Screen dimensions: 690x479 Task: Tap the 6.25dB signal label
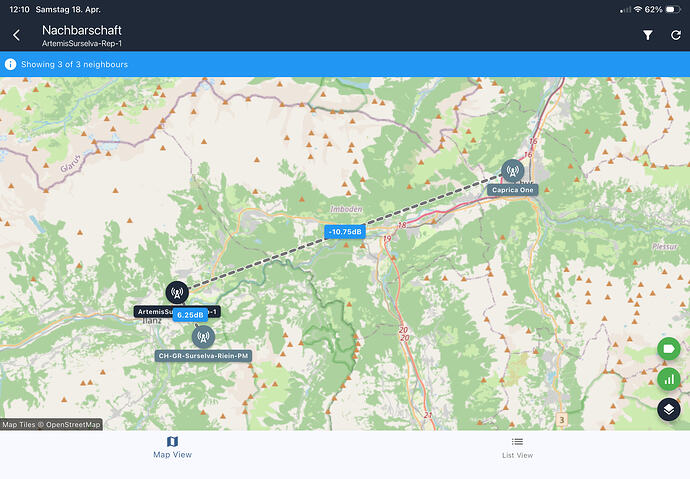[190, 315]
